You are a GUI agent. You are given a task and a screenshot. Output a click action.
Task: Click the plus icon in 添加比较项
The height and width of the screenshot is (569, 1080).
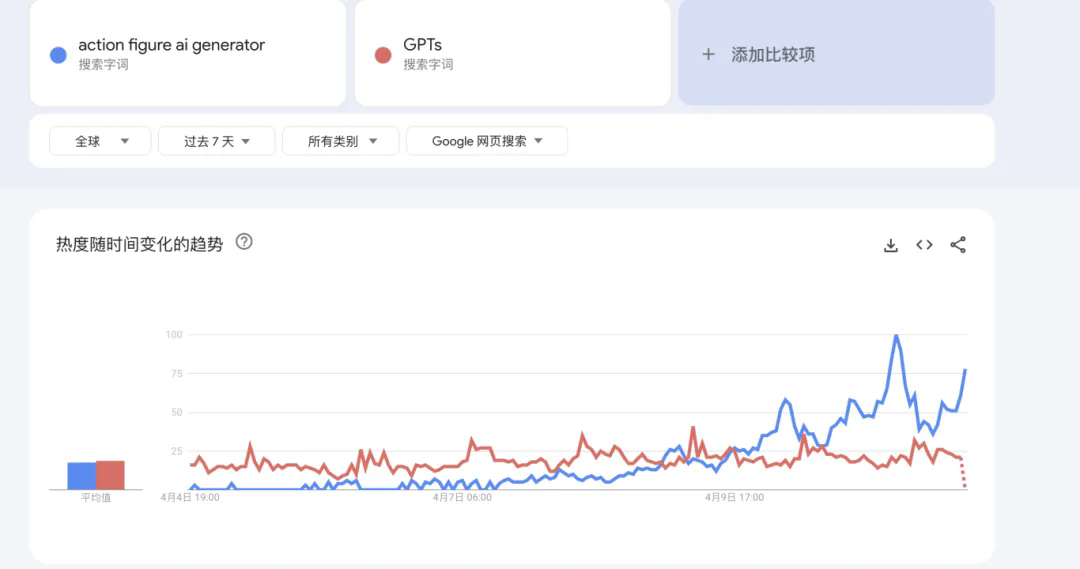708,54
